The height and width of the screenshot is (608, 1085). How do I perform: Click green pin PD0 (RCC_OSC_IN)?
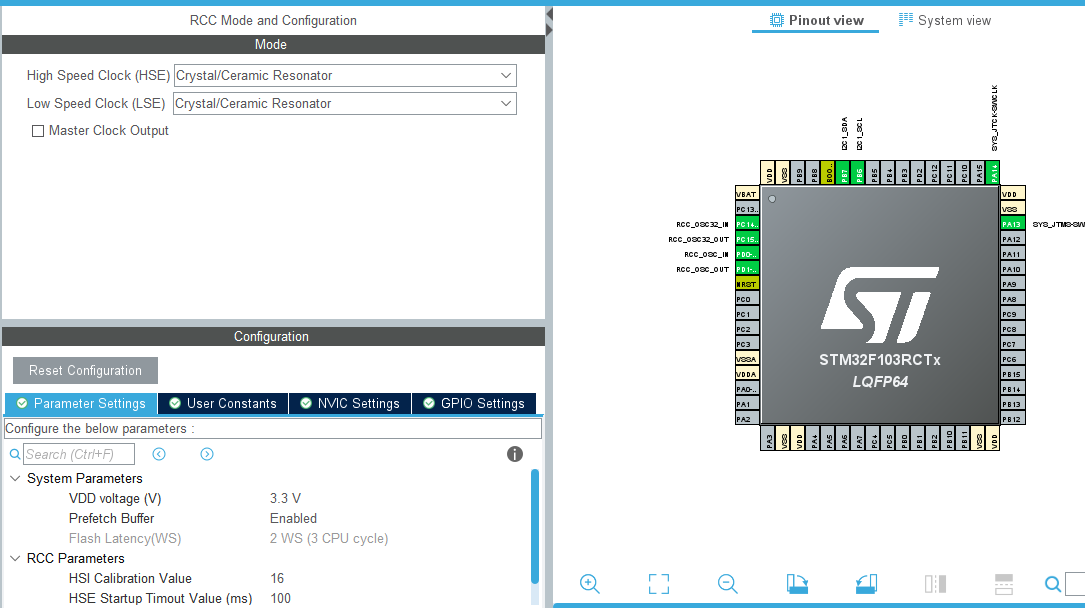[x=747, y=254]
